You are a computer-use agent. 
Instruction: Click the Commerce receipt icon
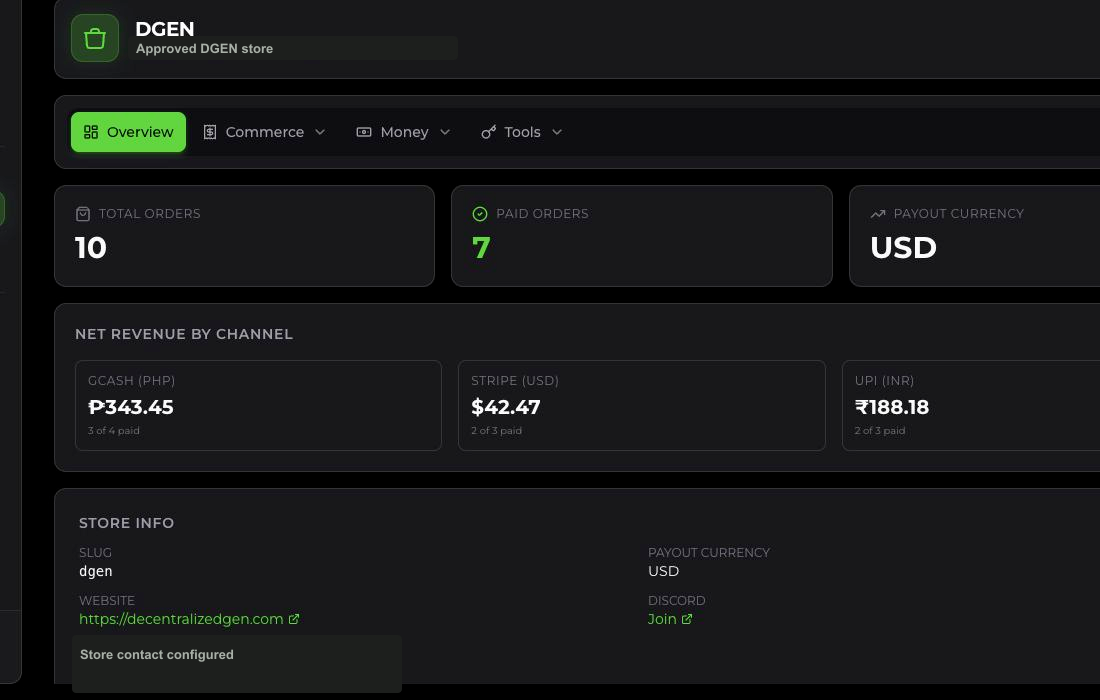(210, 132)
